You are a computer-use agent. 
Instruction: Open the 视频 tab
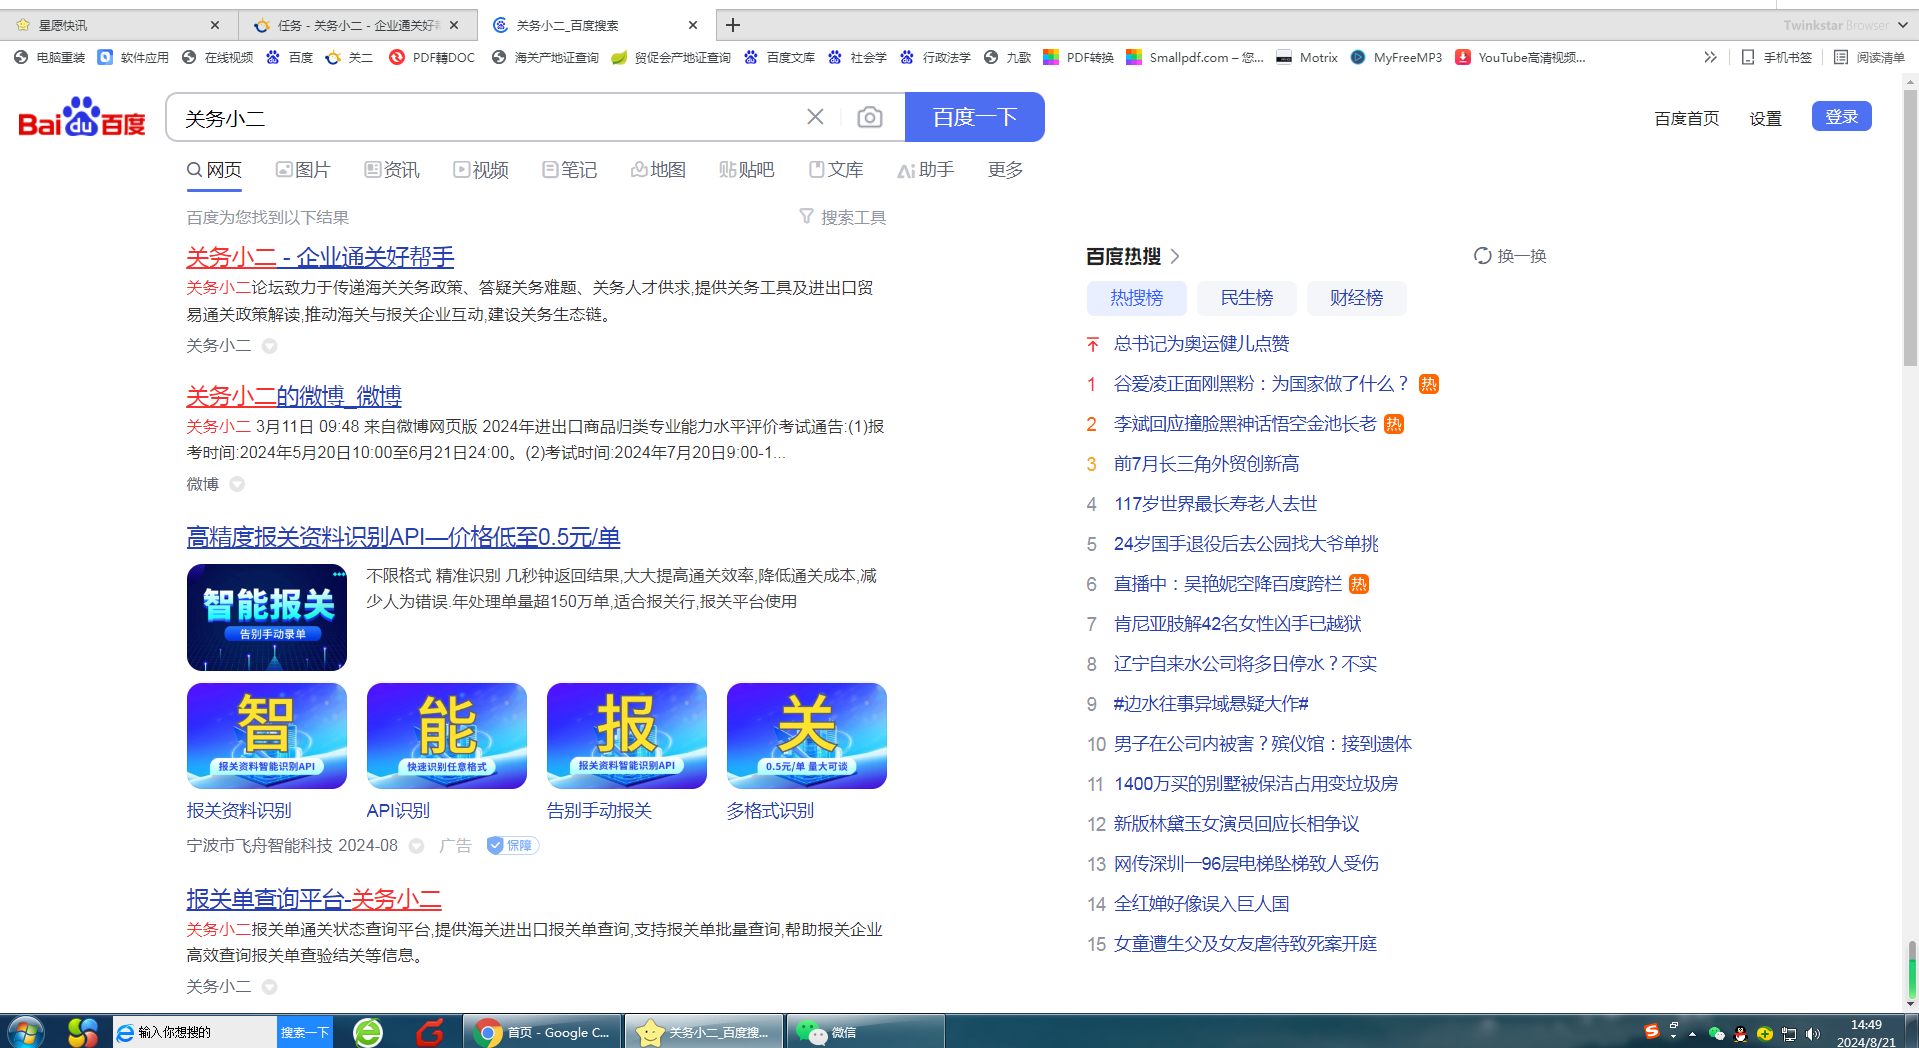481,170
